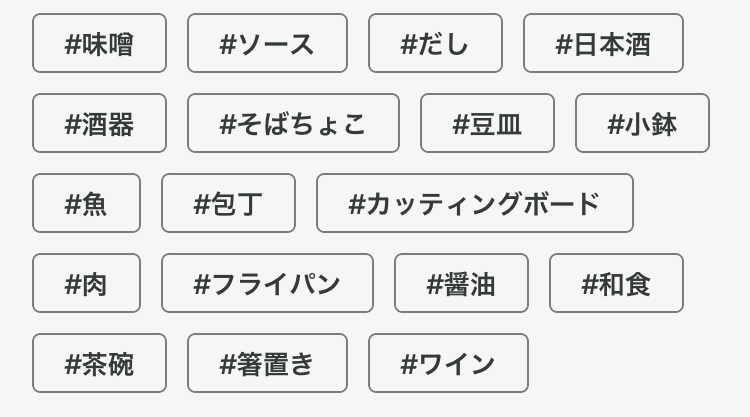Open the #小鉢 tag
750x417 pixels.
coord(642,124)
